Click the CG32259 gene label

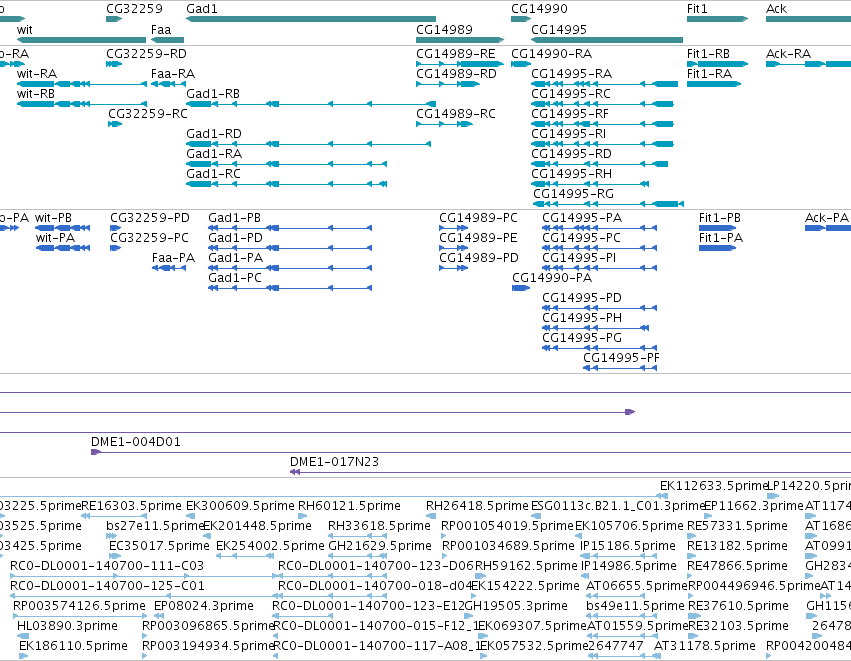[x=134, y=9]
